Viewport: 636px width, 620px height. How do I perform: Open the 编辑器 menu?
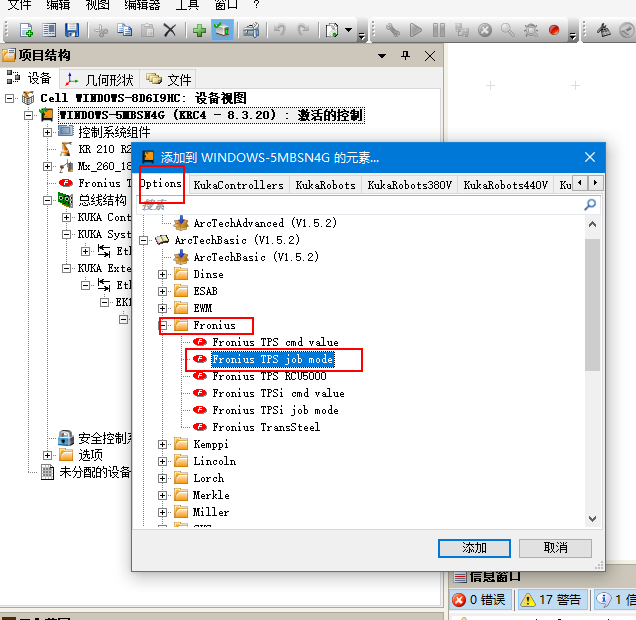coord(142,5)
